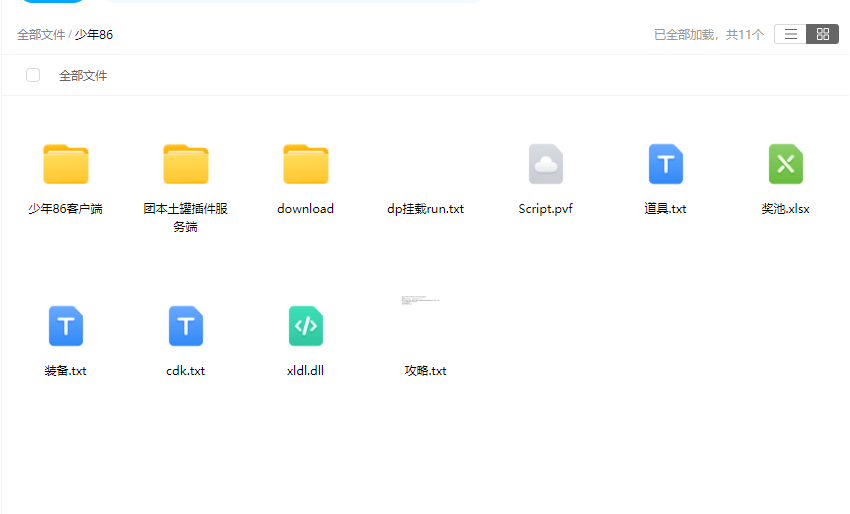The height and width of the screenshot is (514, 850).
Task: Open the 团本土罐插件服务端 folder icon
Action: 186,164
